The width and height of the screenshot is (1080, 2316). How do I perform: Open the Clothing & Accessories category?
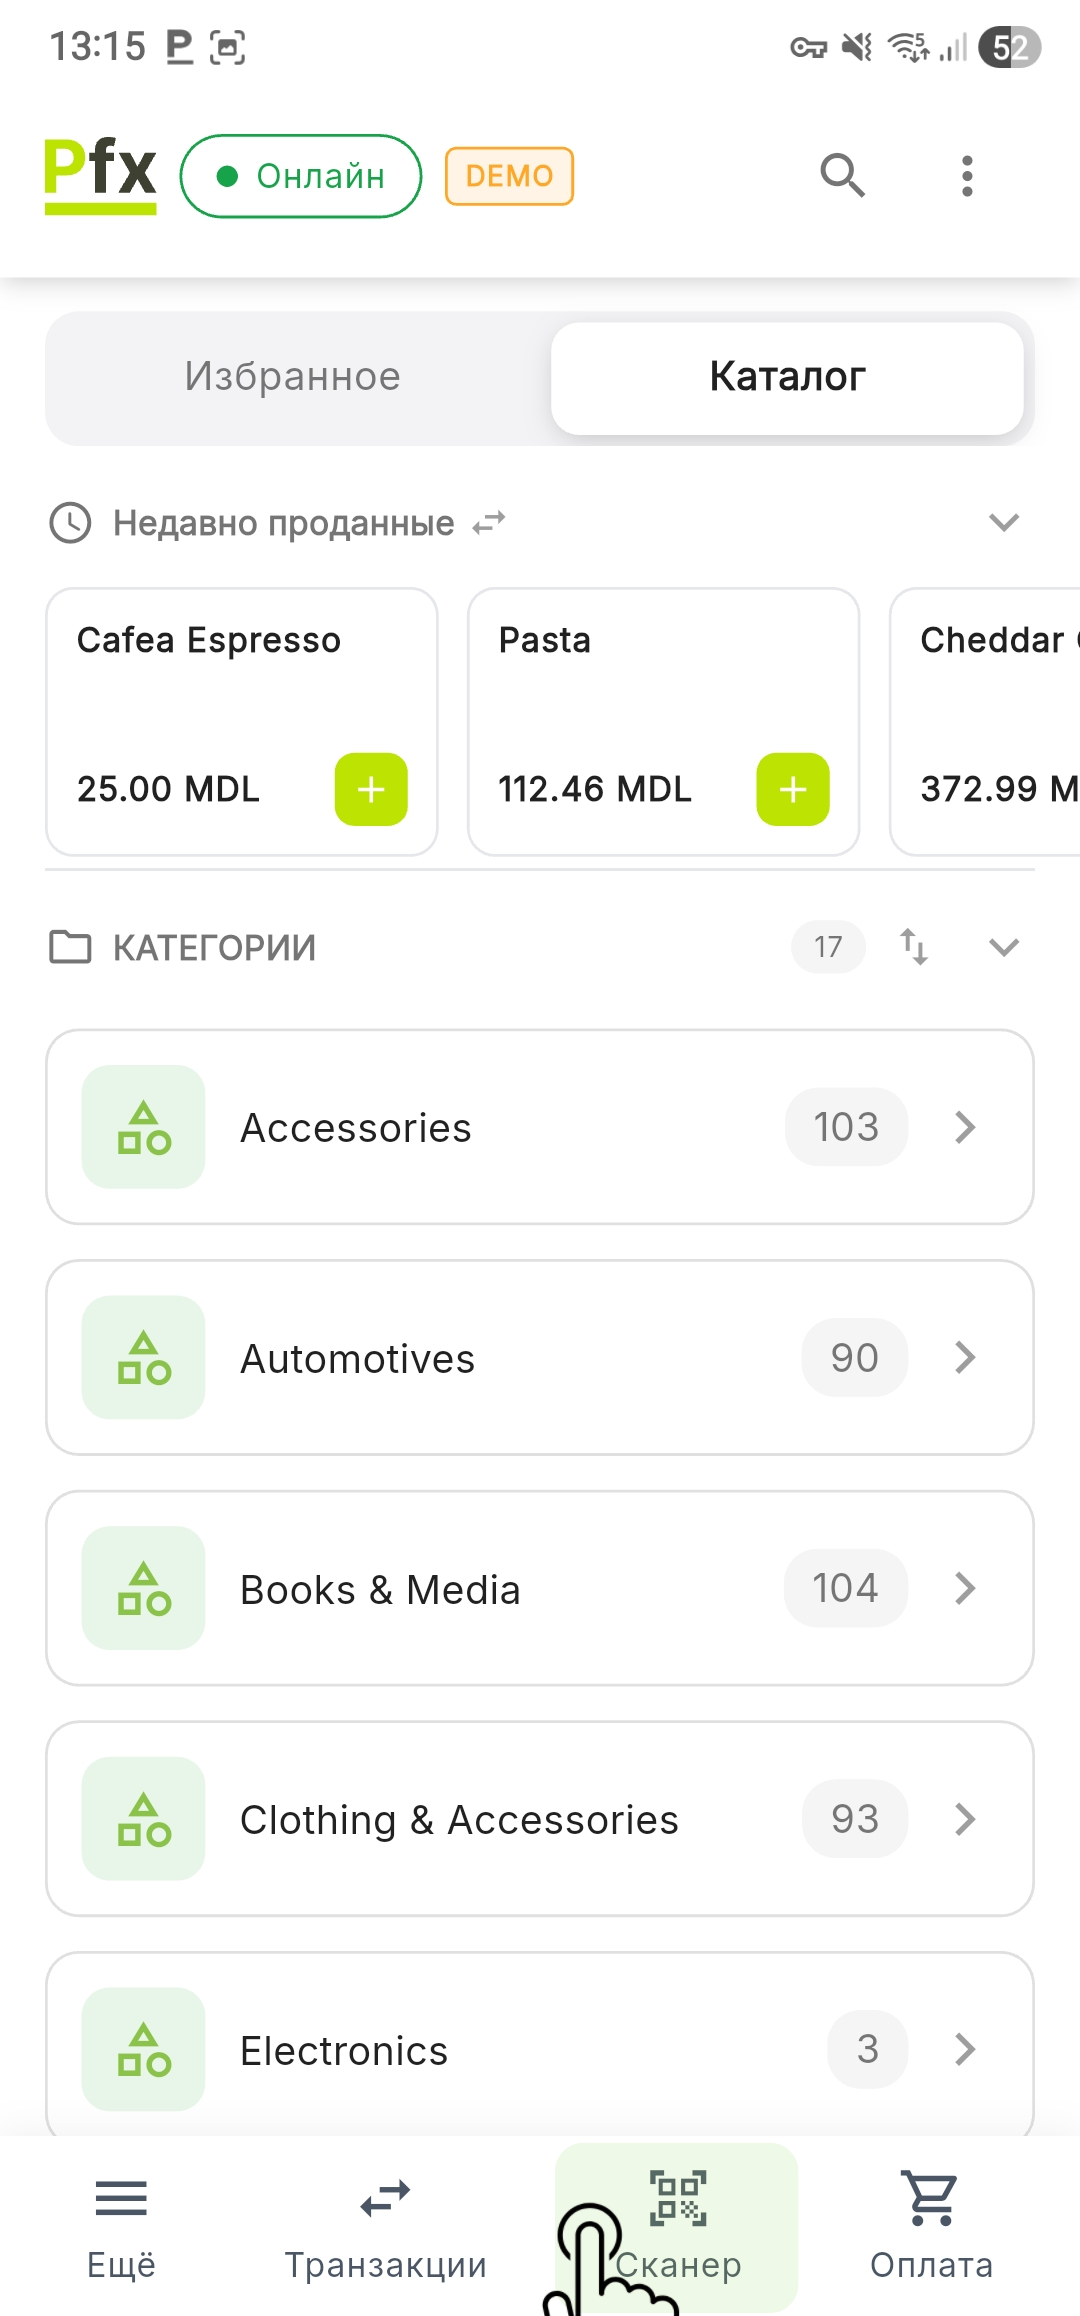[540, 1819]
